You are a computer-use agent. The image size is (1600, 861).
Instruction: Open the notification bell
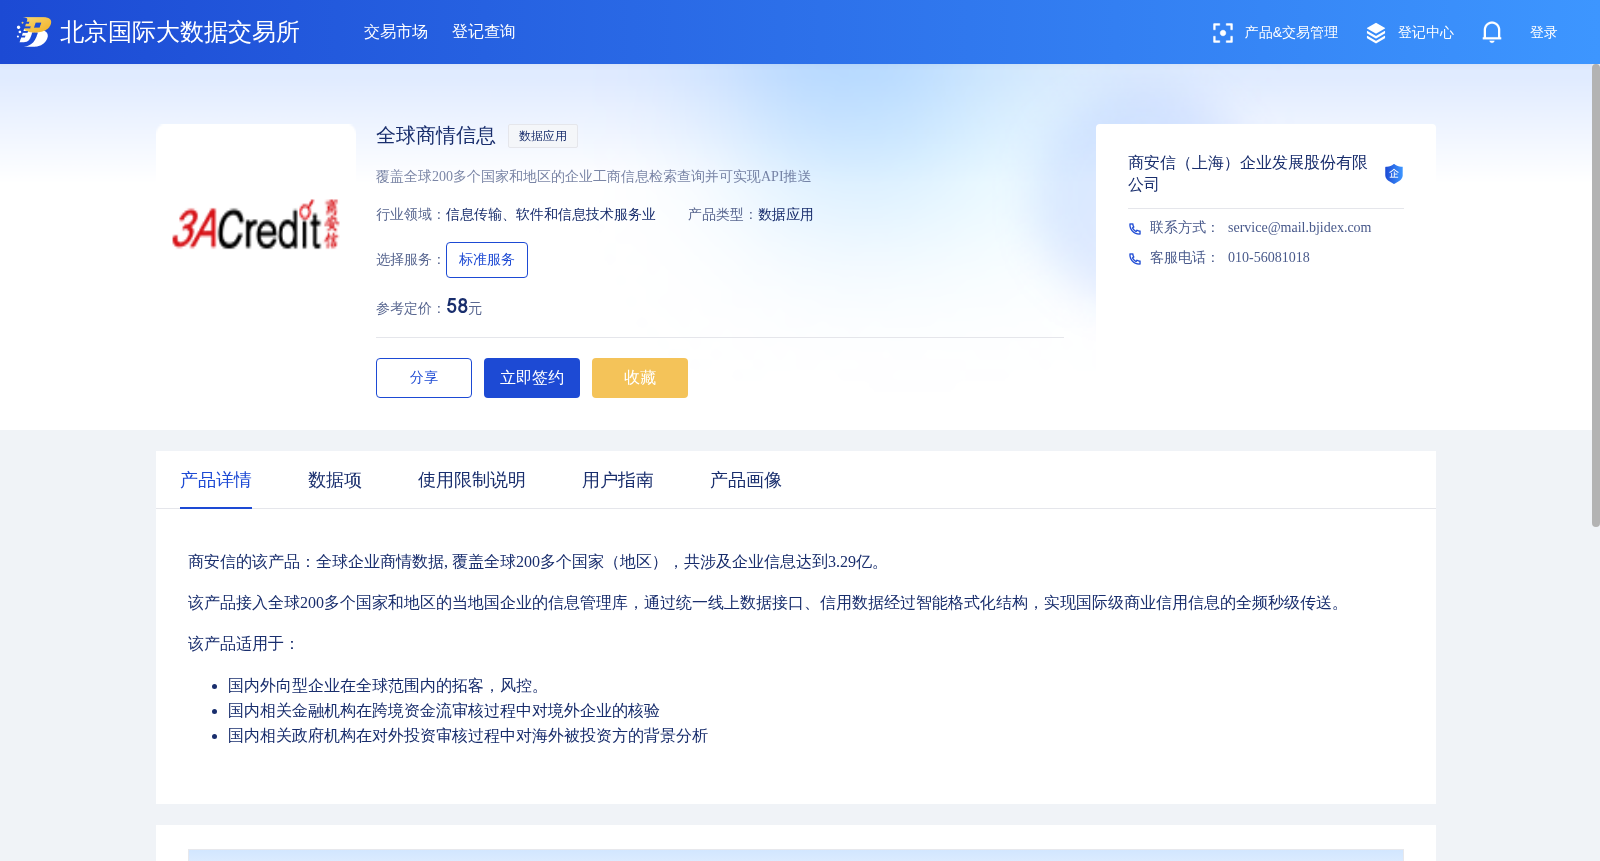tap(1492, 32)
